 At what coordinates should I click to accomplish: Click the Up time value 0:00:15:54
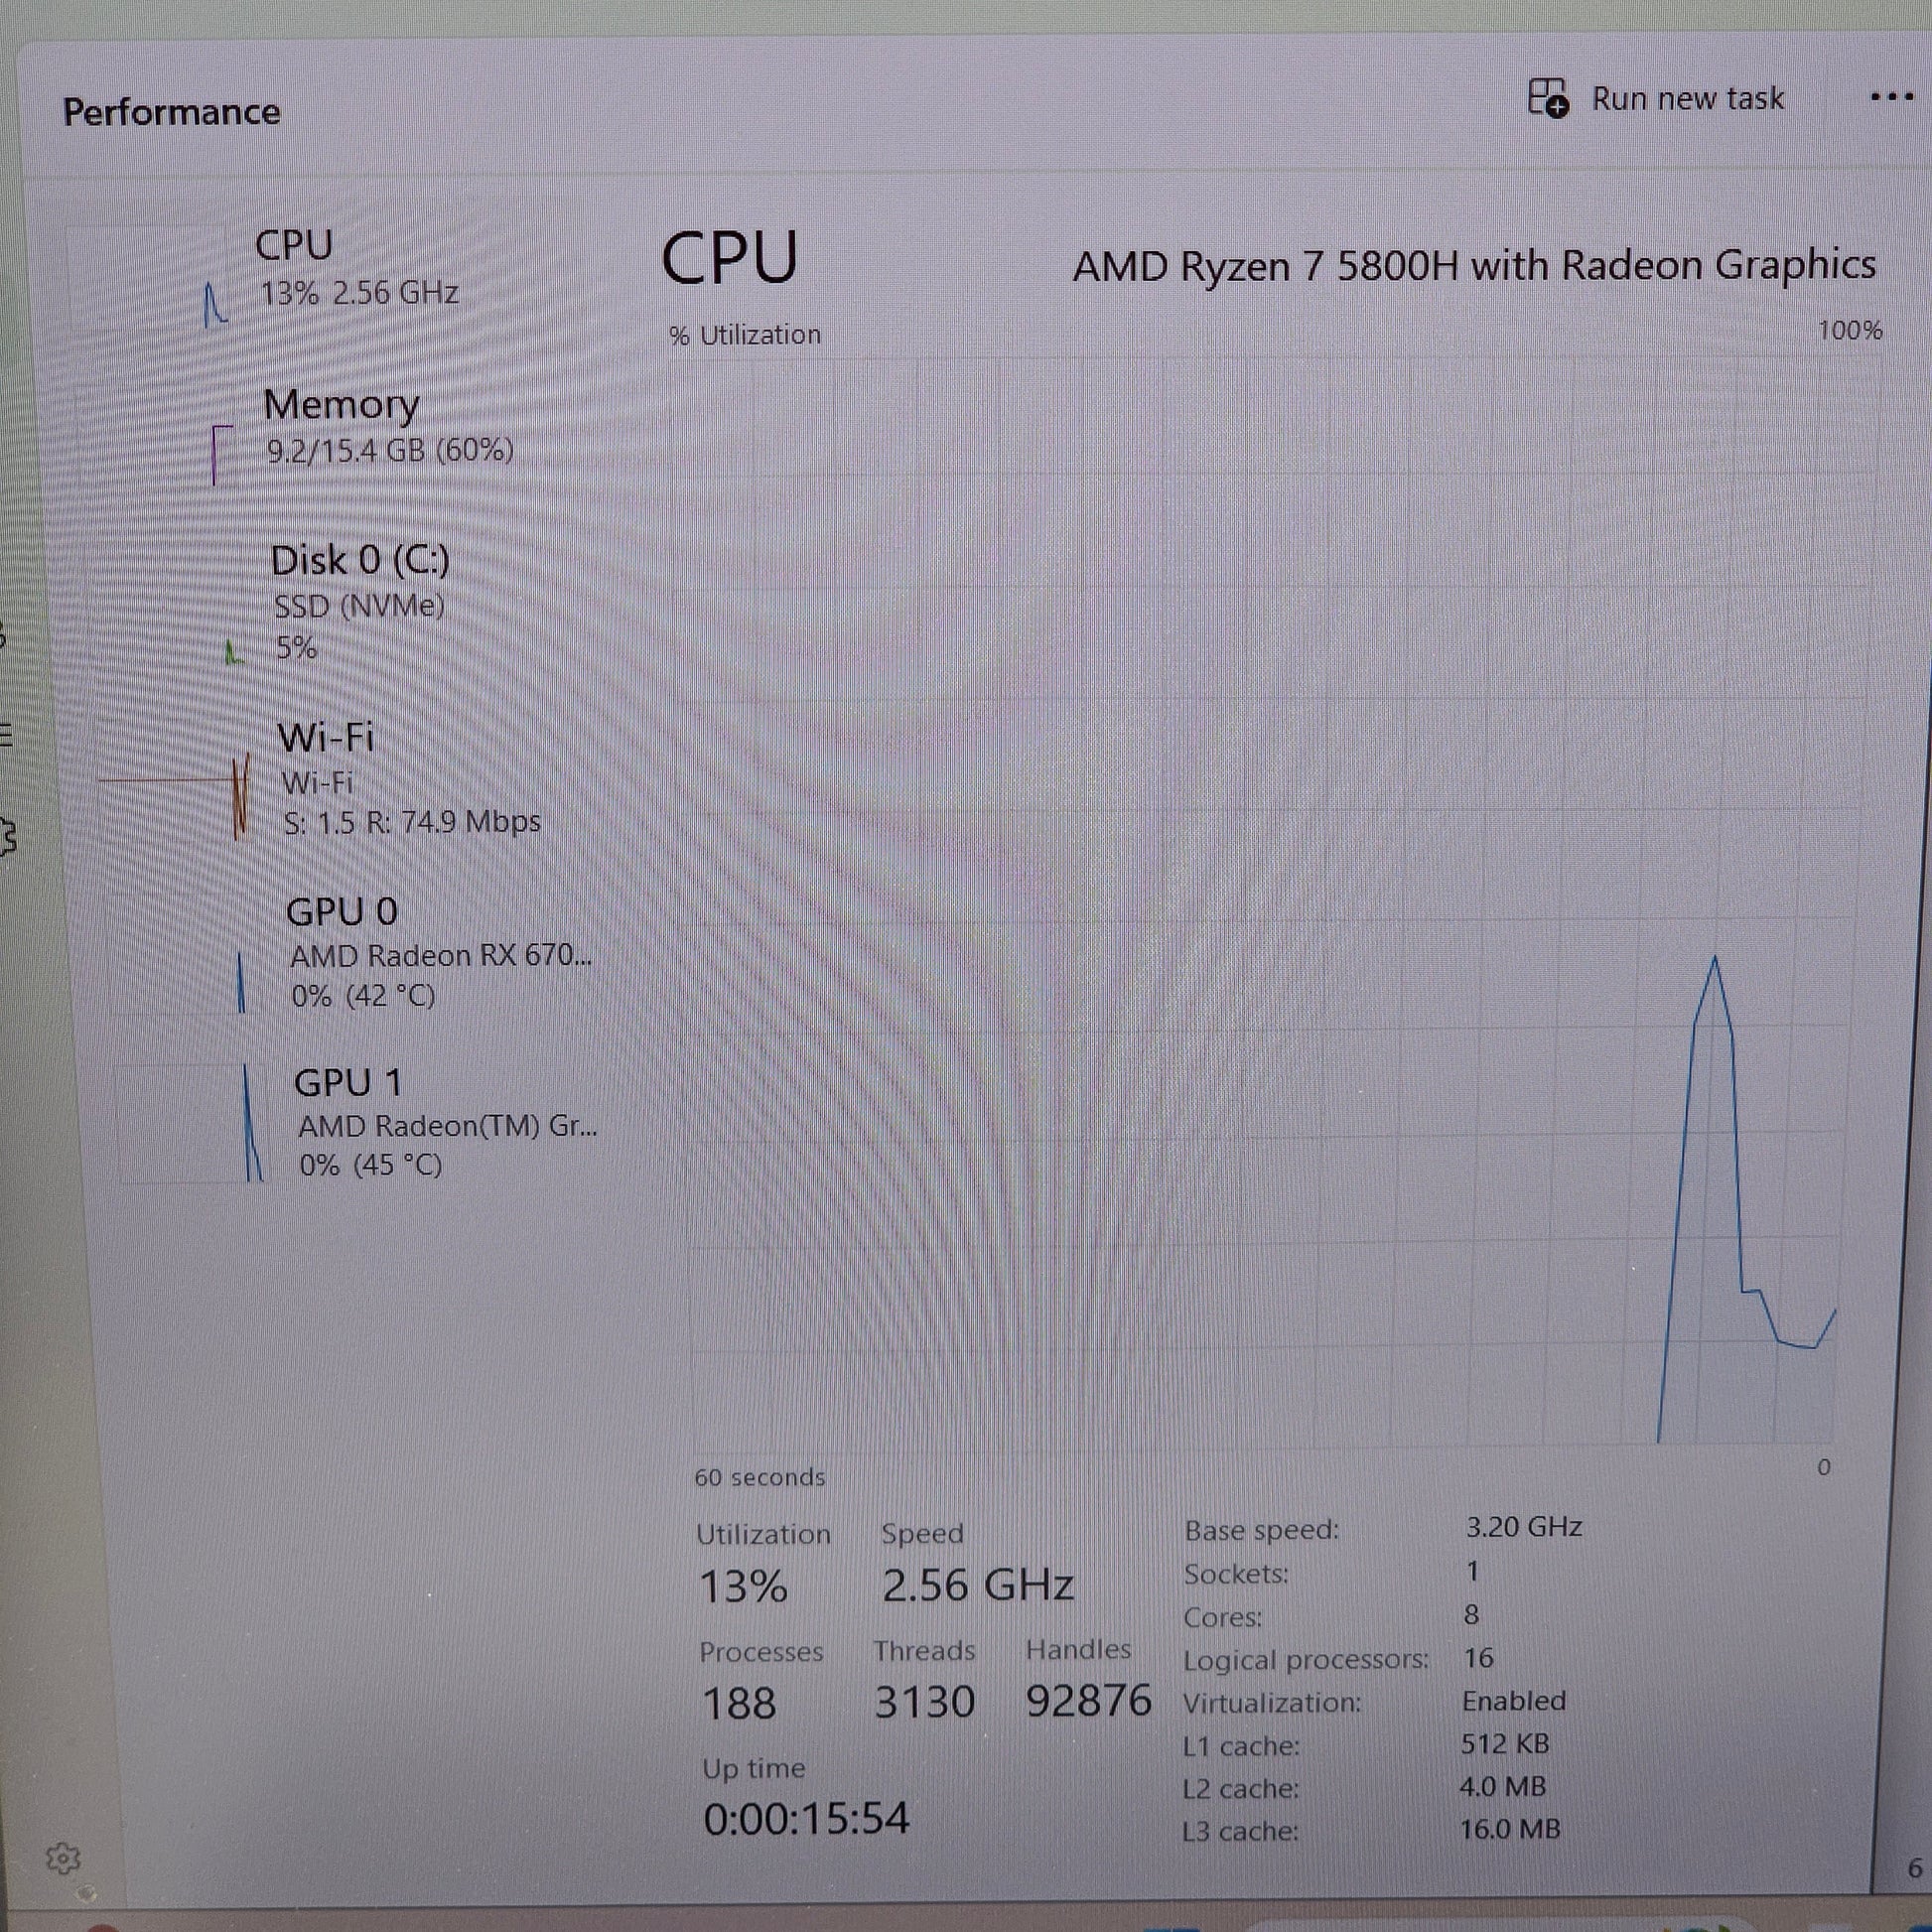(807, 1818)
